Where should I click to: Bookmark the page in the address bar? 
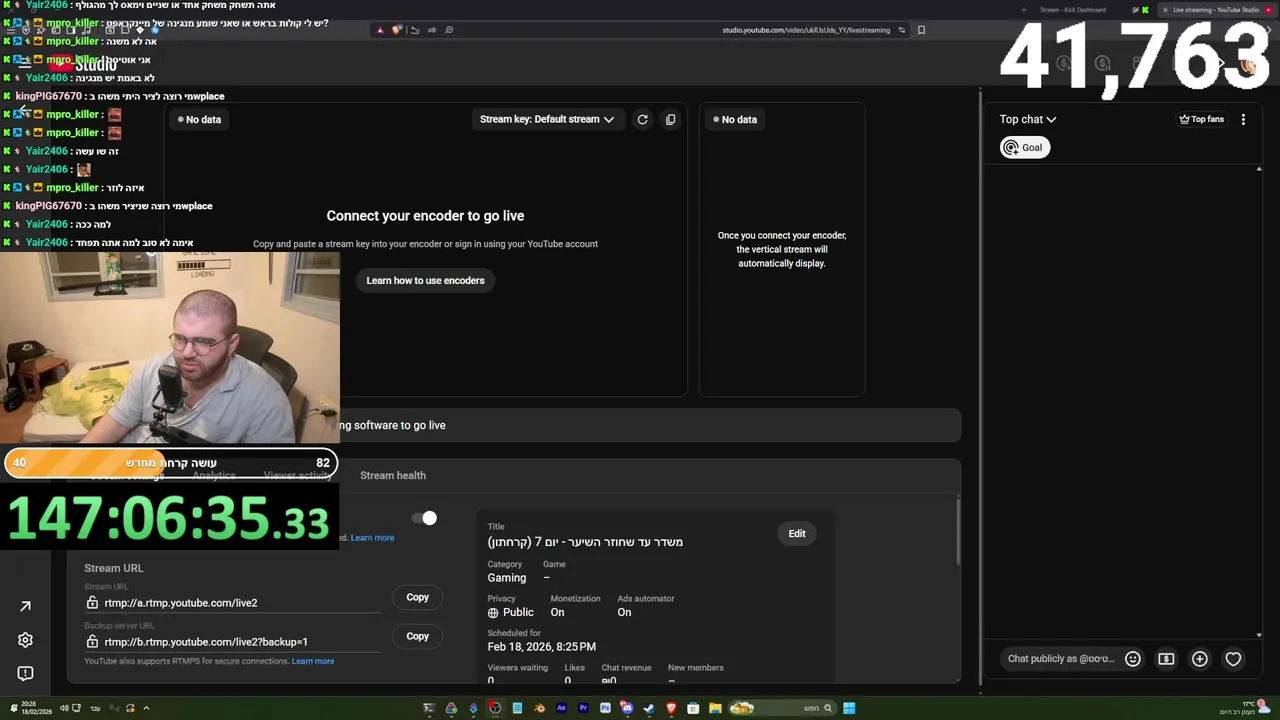click(x=921, y=30)
